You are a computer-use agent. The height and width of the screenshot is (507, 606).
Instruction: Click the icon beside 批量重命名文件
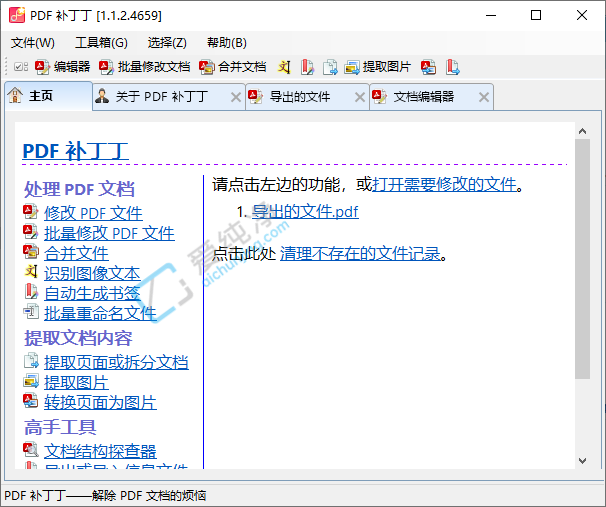tap(31, 311)
